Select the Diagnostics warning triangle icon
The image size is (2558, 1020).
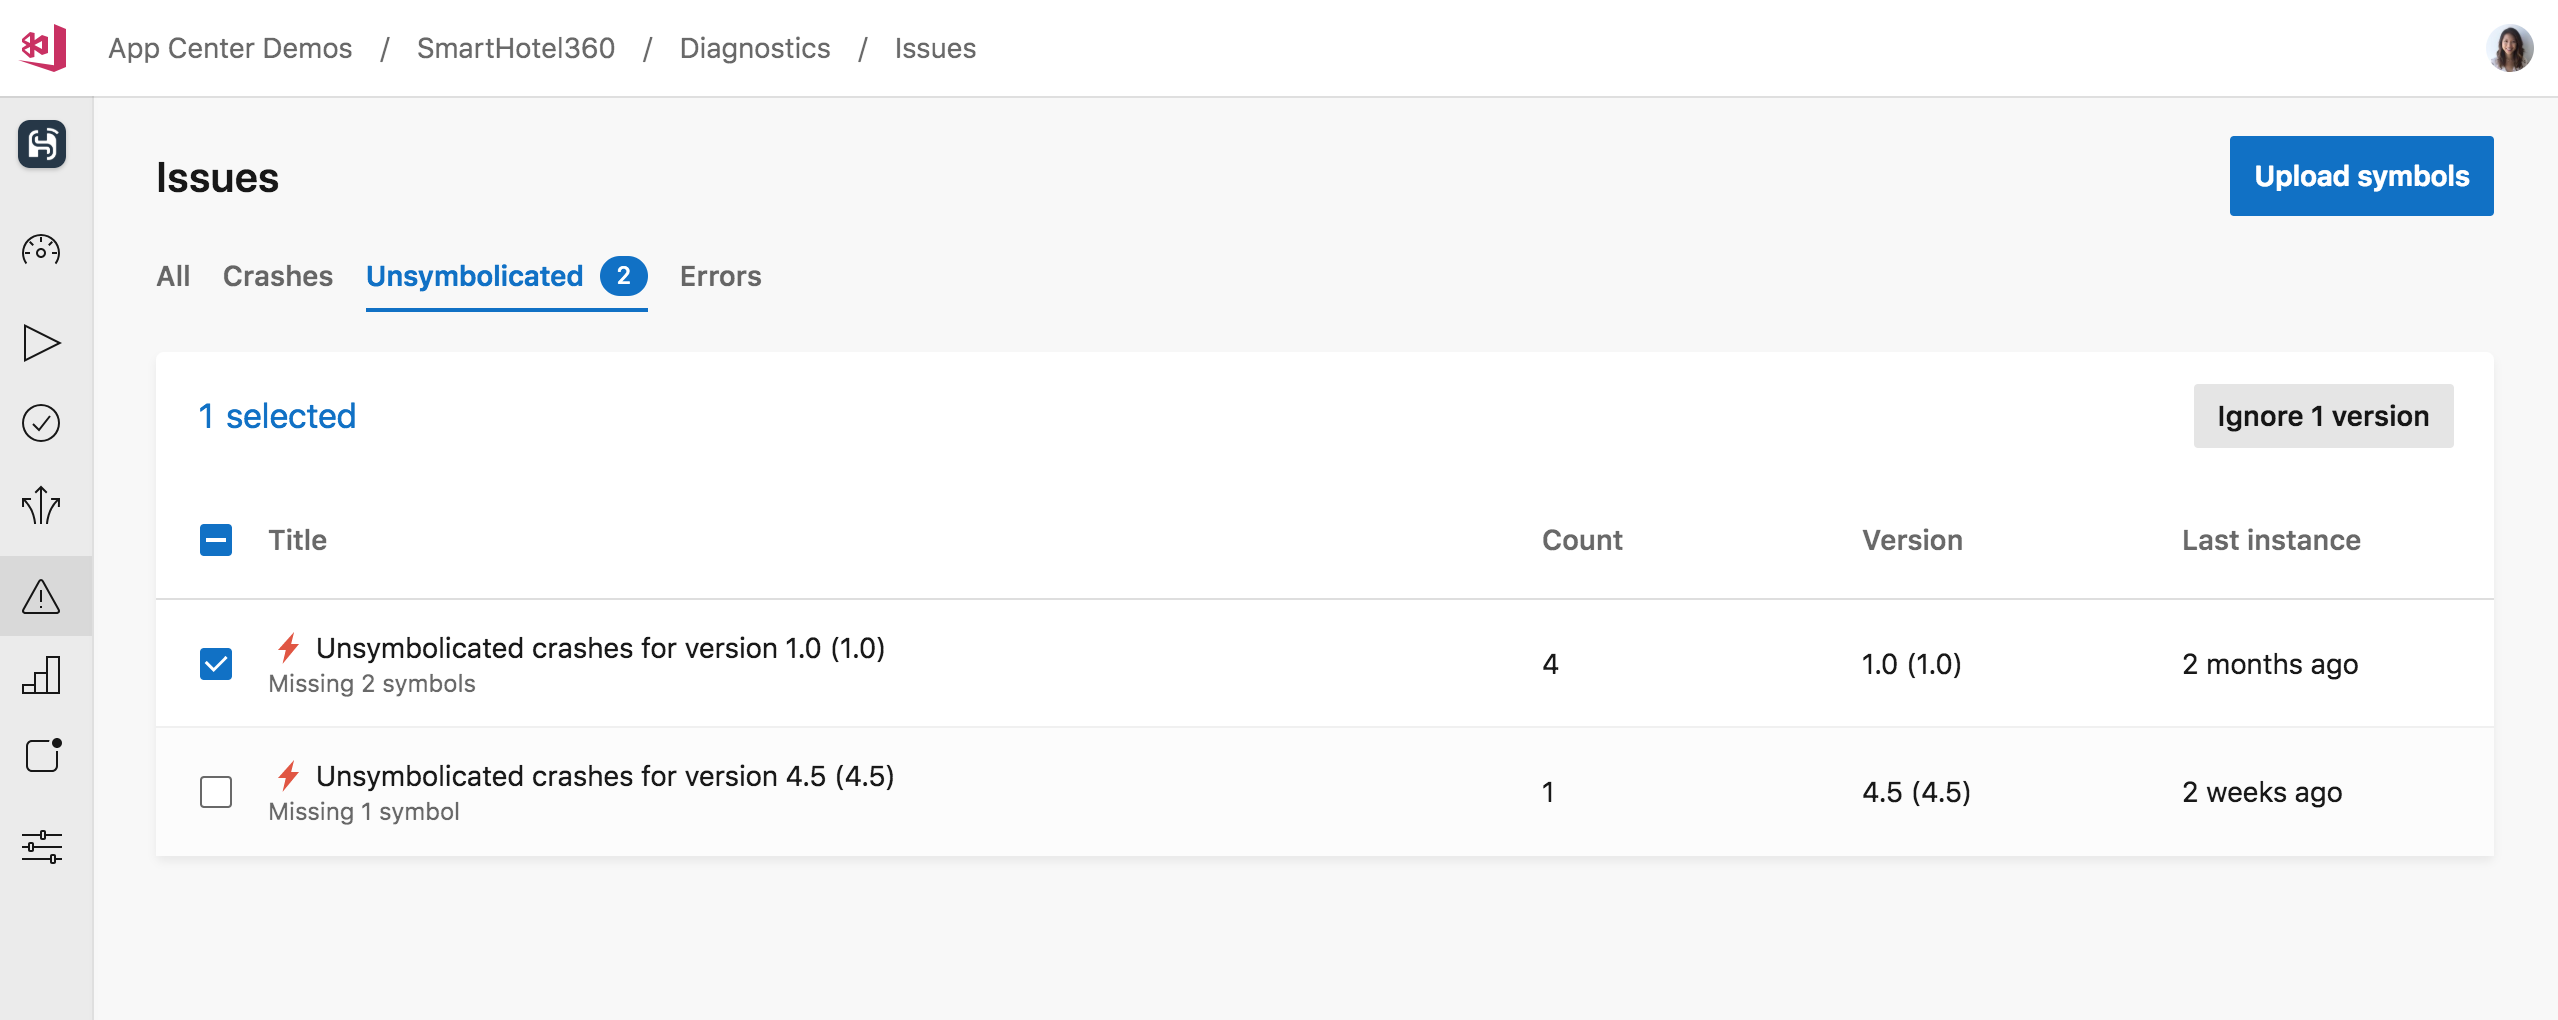coord(40,596)
